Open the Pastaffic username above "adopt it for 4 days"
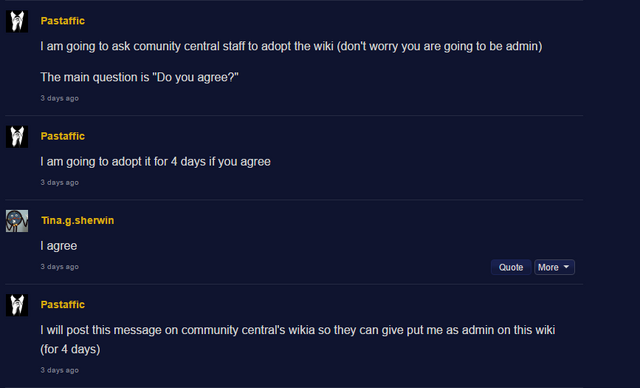640x388 pixels. click(62, 136)
